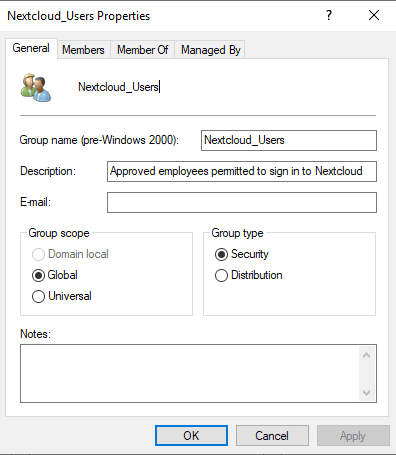Click the pre-Windows 2000 group name field
This screenshot has height=455, width=396.
pyautogui.click(x=289, y=140)
